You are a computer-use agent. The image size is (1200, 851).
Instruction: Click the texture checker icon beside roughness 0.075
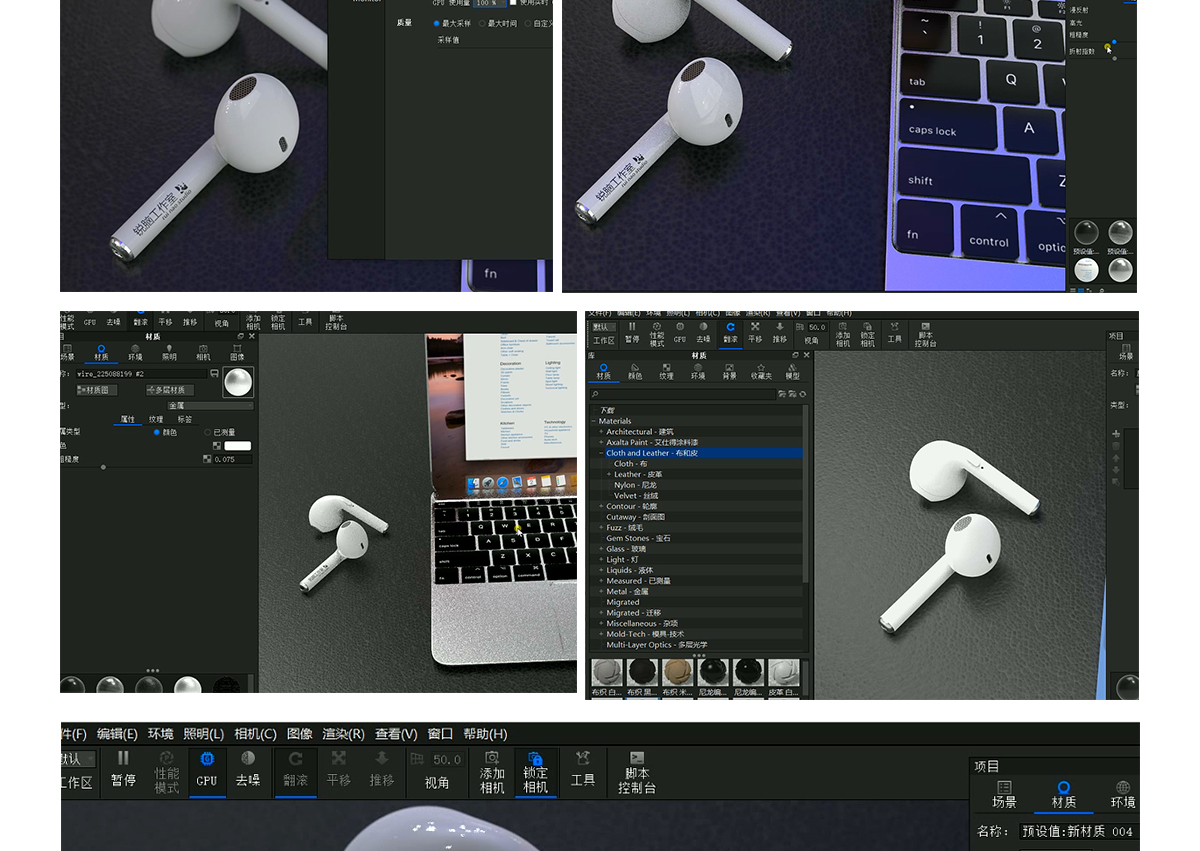pyautogui.click(x=207, y=459)
